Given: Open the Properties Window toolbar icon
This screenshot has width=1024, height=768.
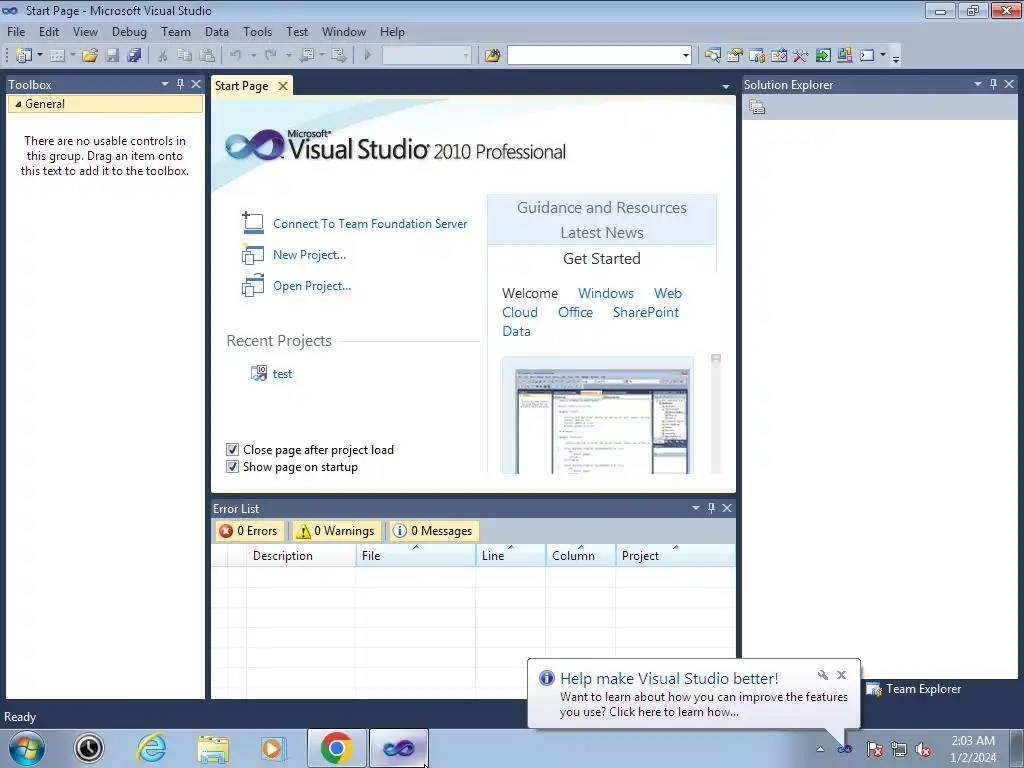Looking at the screenshot, I should pyautogui.click(x=735, y=56).
